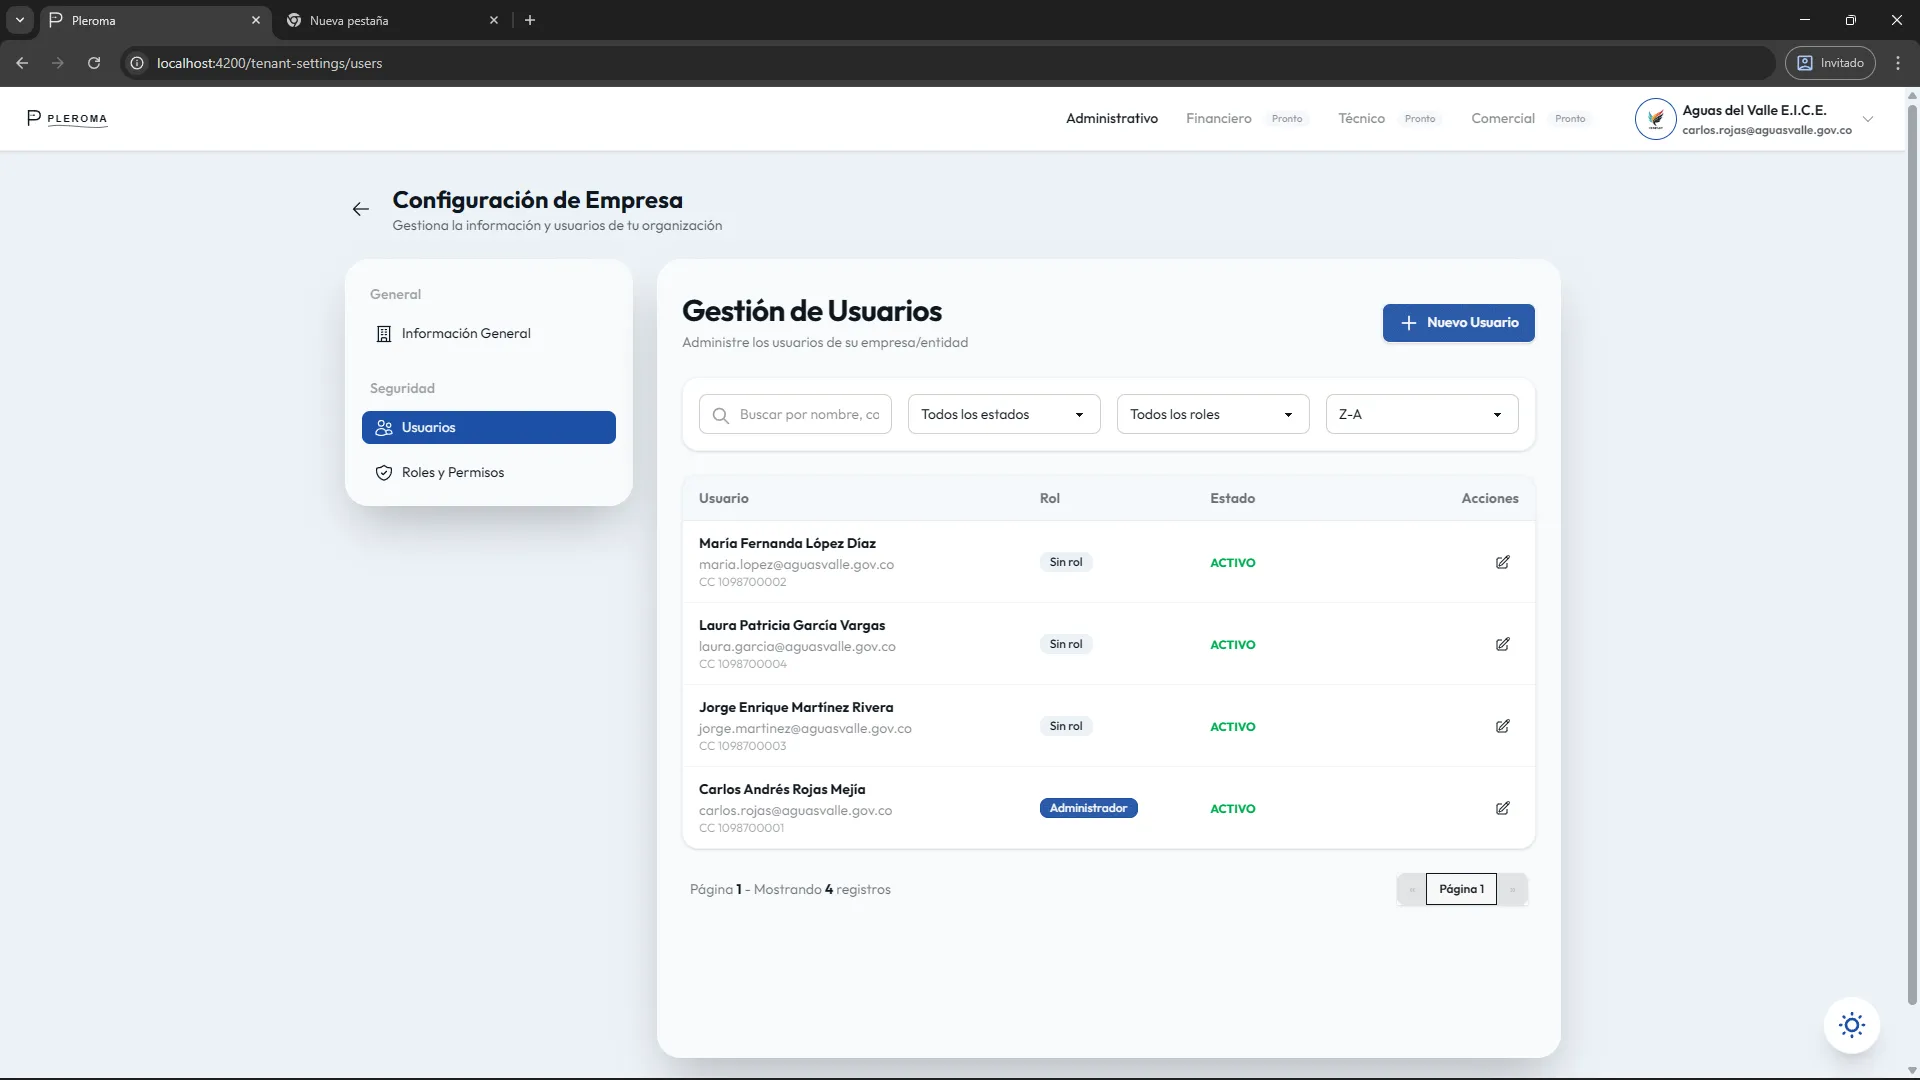Click the Pleroma logo in the header

(66, 118)
